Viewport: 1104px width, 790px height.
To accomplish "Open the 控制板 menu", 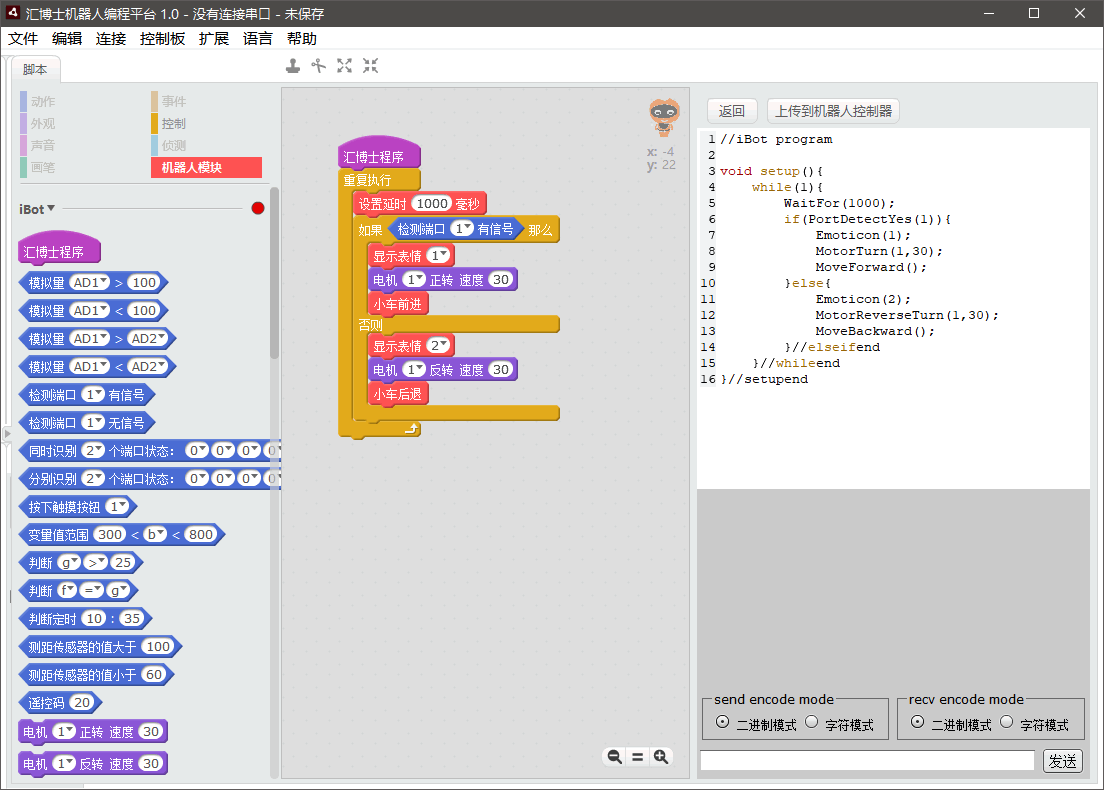I will [x=162, y=38].
